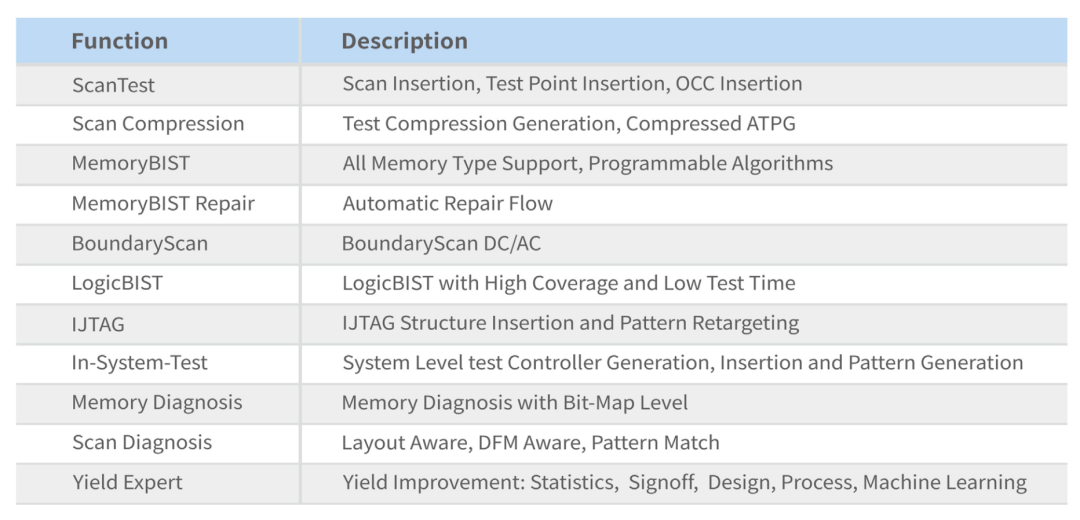The image size is (1080, 520).
Task: Select the ScanTest function cell
Action: tap(113, 85)
